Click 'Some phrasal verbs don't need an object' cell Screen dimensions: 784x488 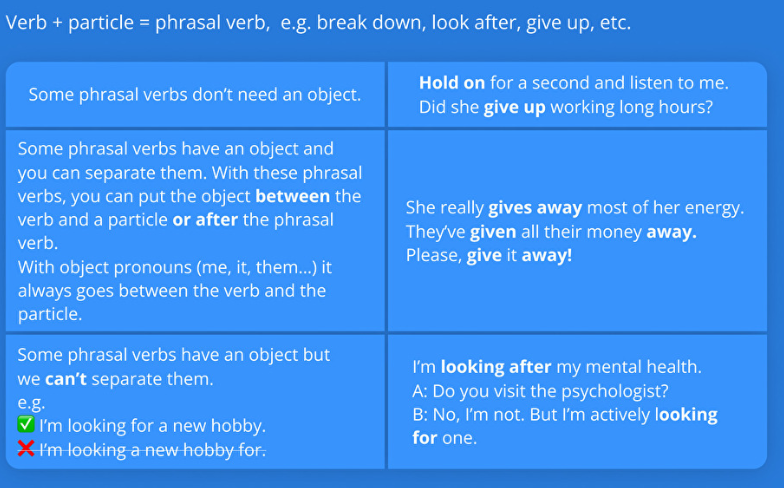[194, 94]
